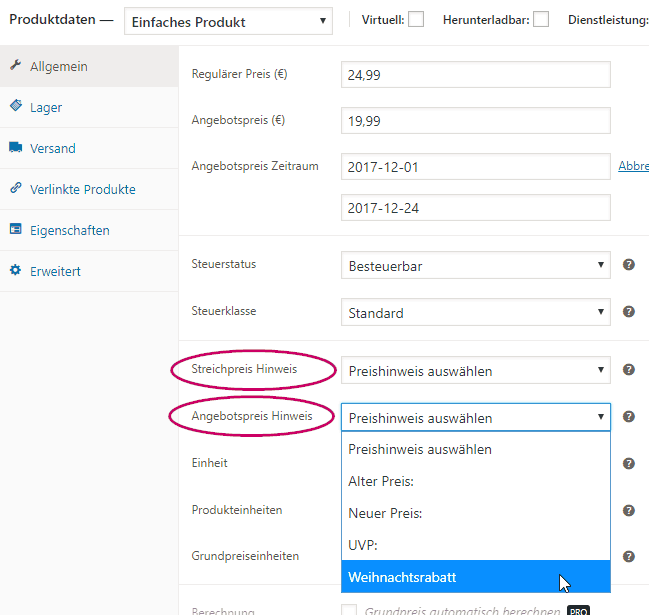
Task: Enable the Herunterladbar checkbox
Action: (541, 19)
